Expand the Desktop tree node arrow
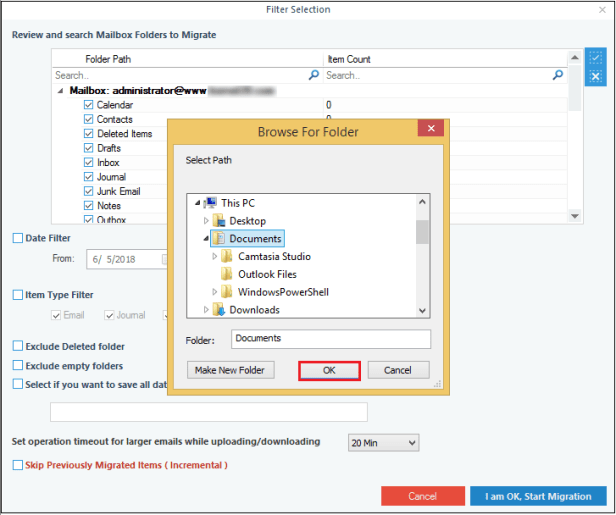Image resolution: width=616 pixels, height=515 pixels. (x=206, y=220)
